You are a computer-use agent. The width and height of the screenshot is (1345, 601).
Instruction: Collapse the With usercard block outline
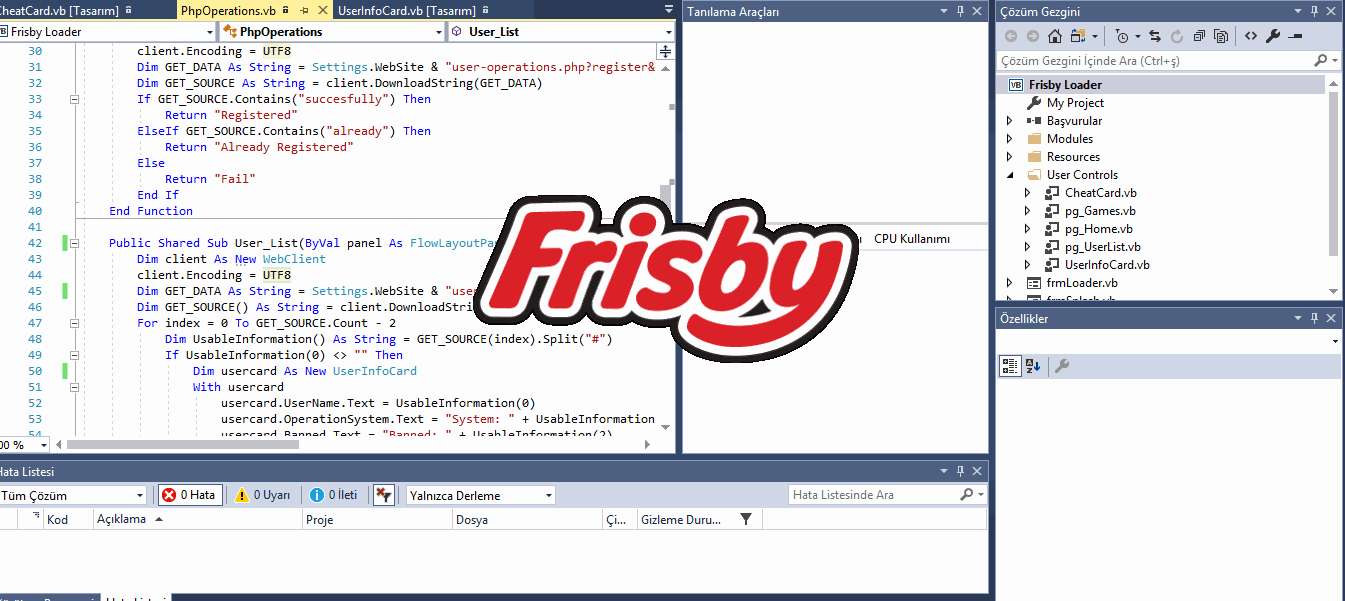(74, 387)
